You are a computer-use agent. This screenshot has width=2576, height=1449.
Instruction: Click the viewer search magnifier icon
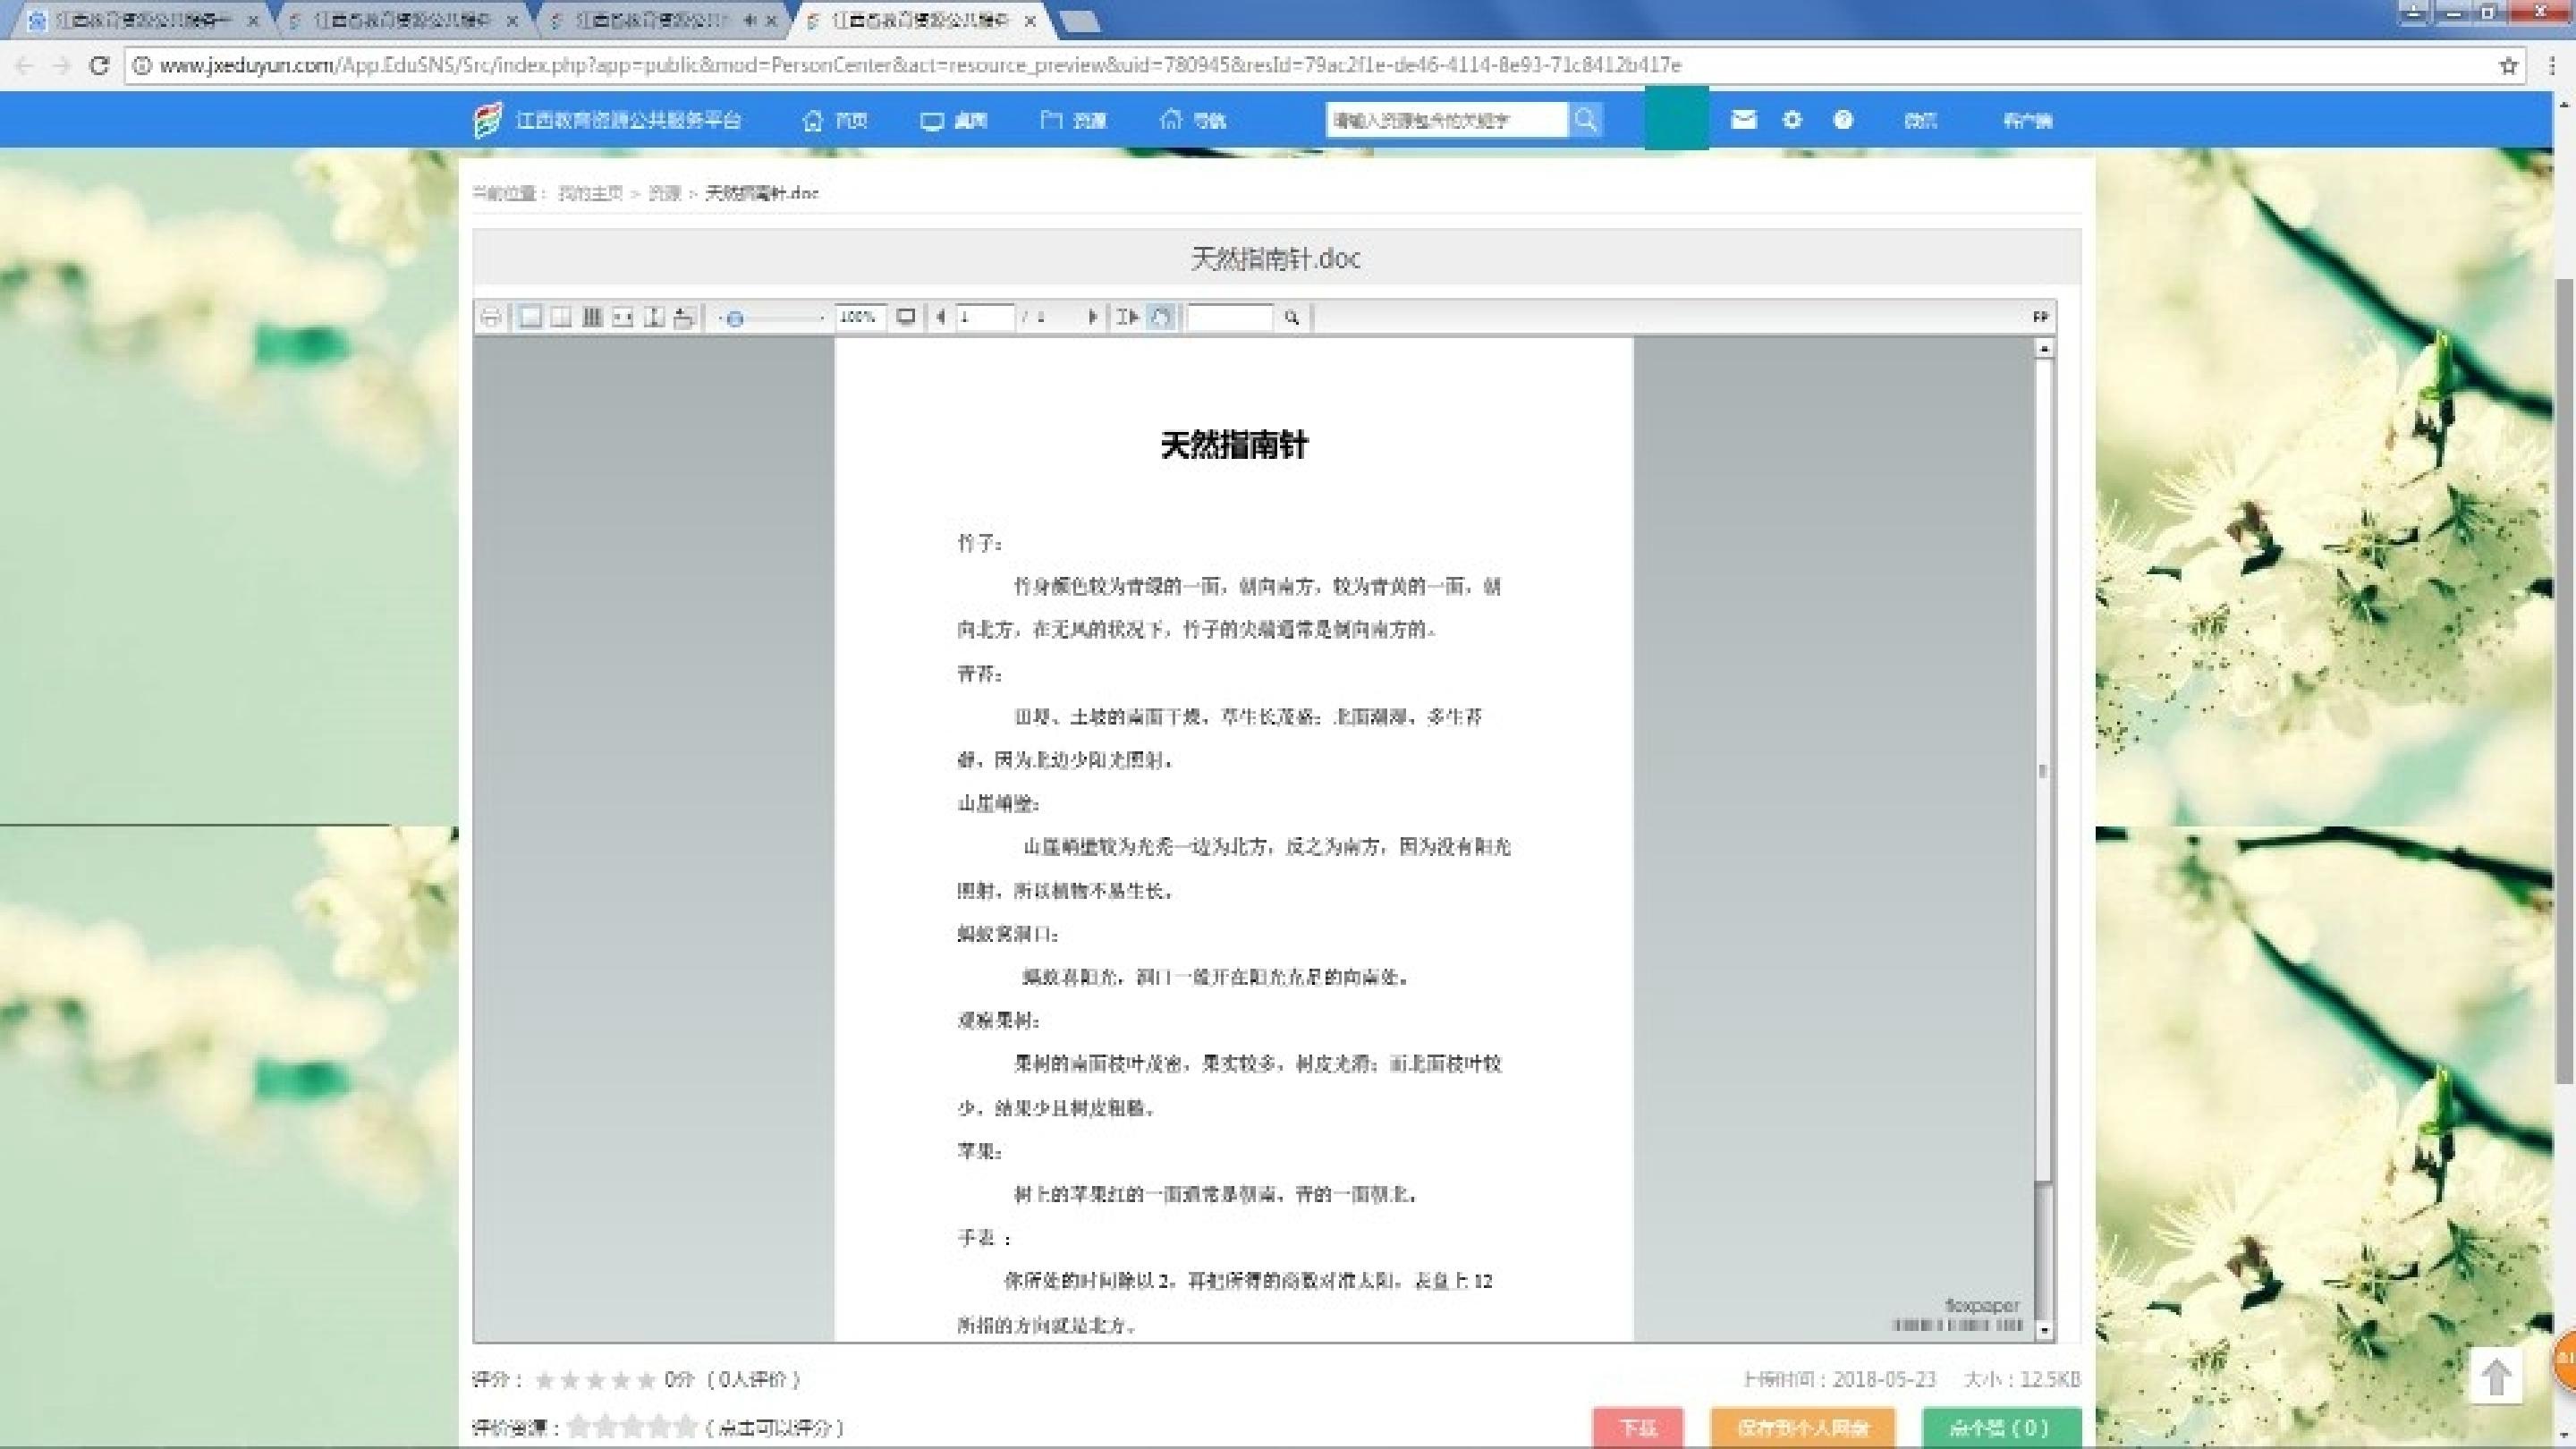point(1291,317)
